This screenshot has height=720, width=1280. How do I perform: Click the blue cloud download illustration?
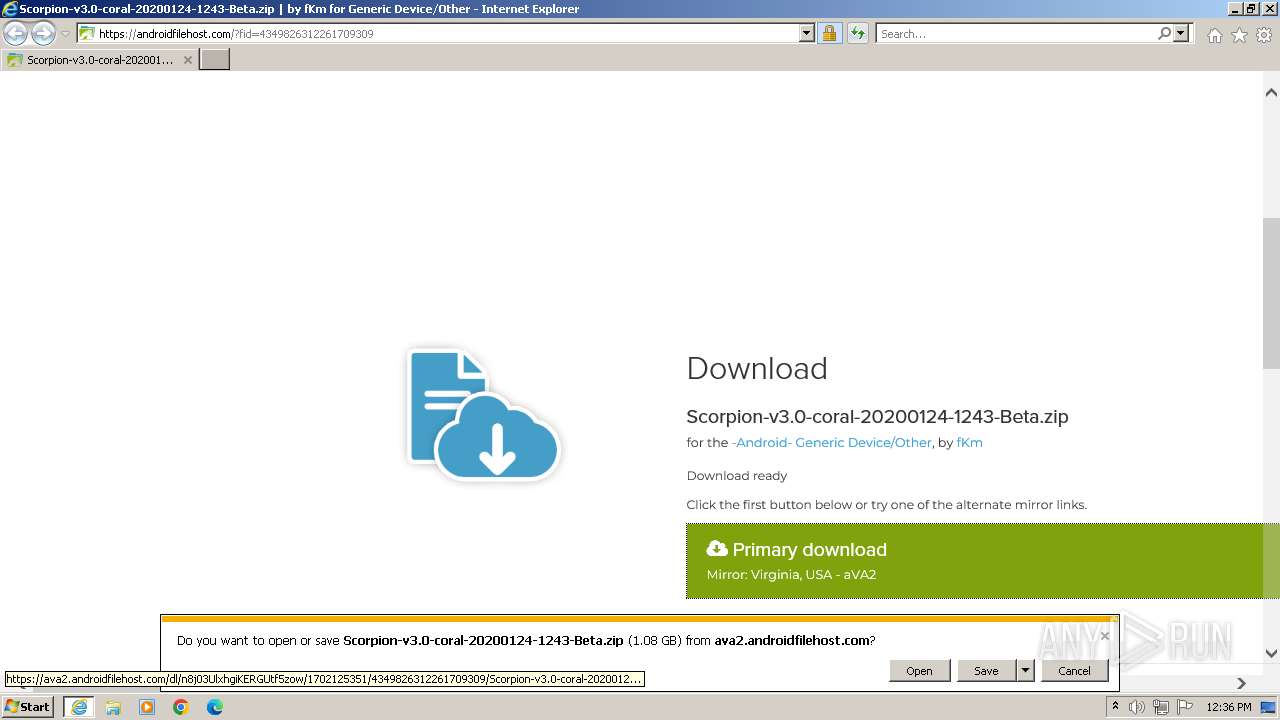pos(484,413)
